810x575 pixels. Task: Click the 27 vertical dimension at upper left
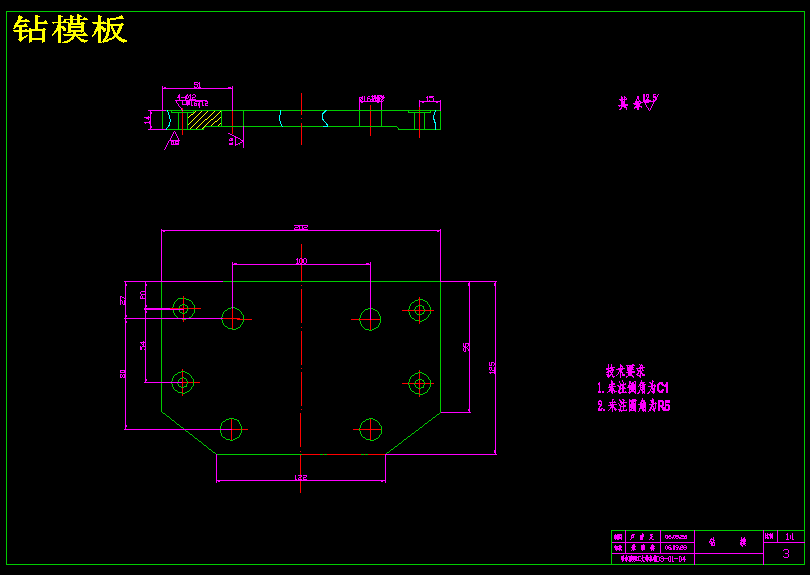(122, 300)
